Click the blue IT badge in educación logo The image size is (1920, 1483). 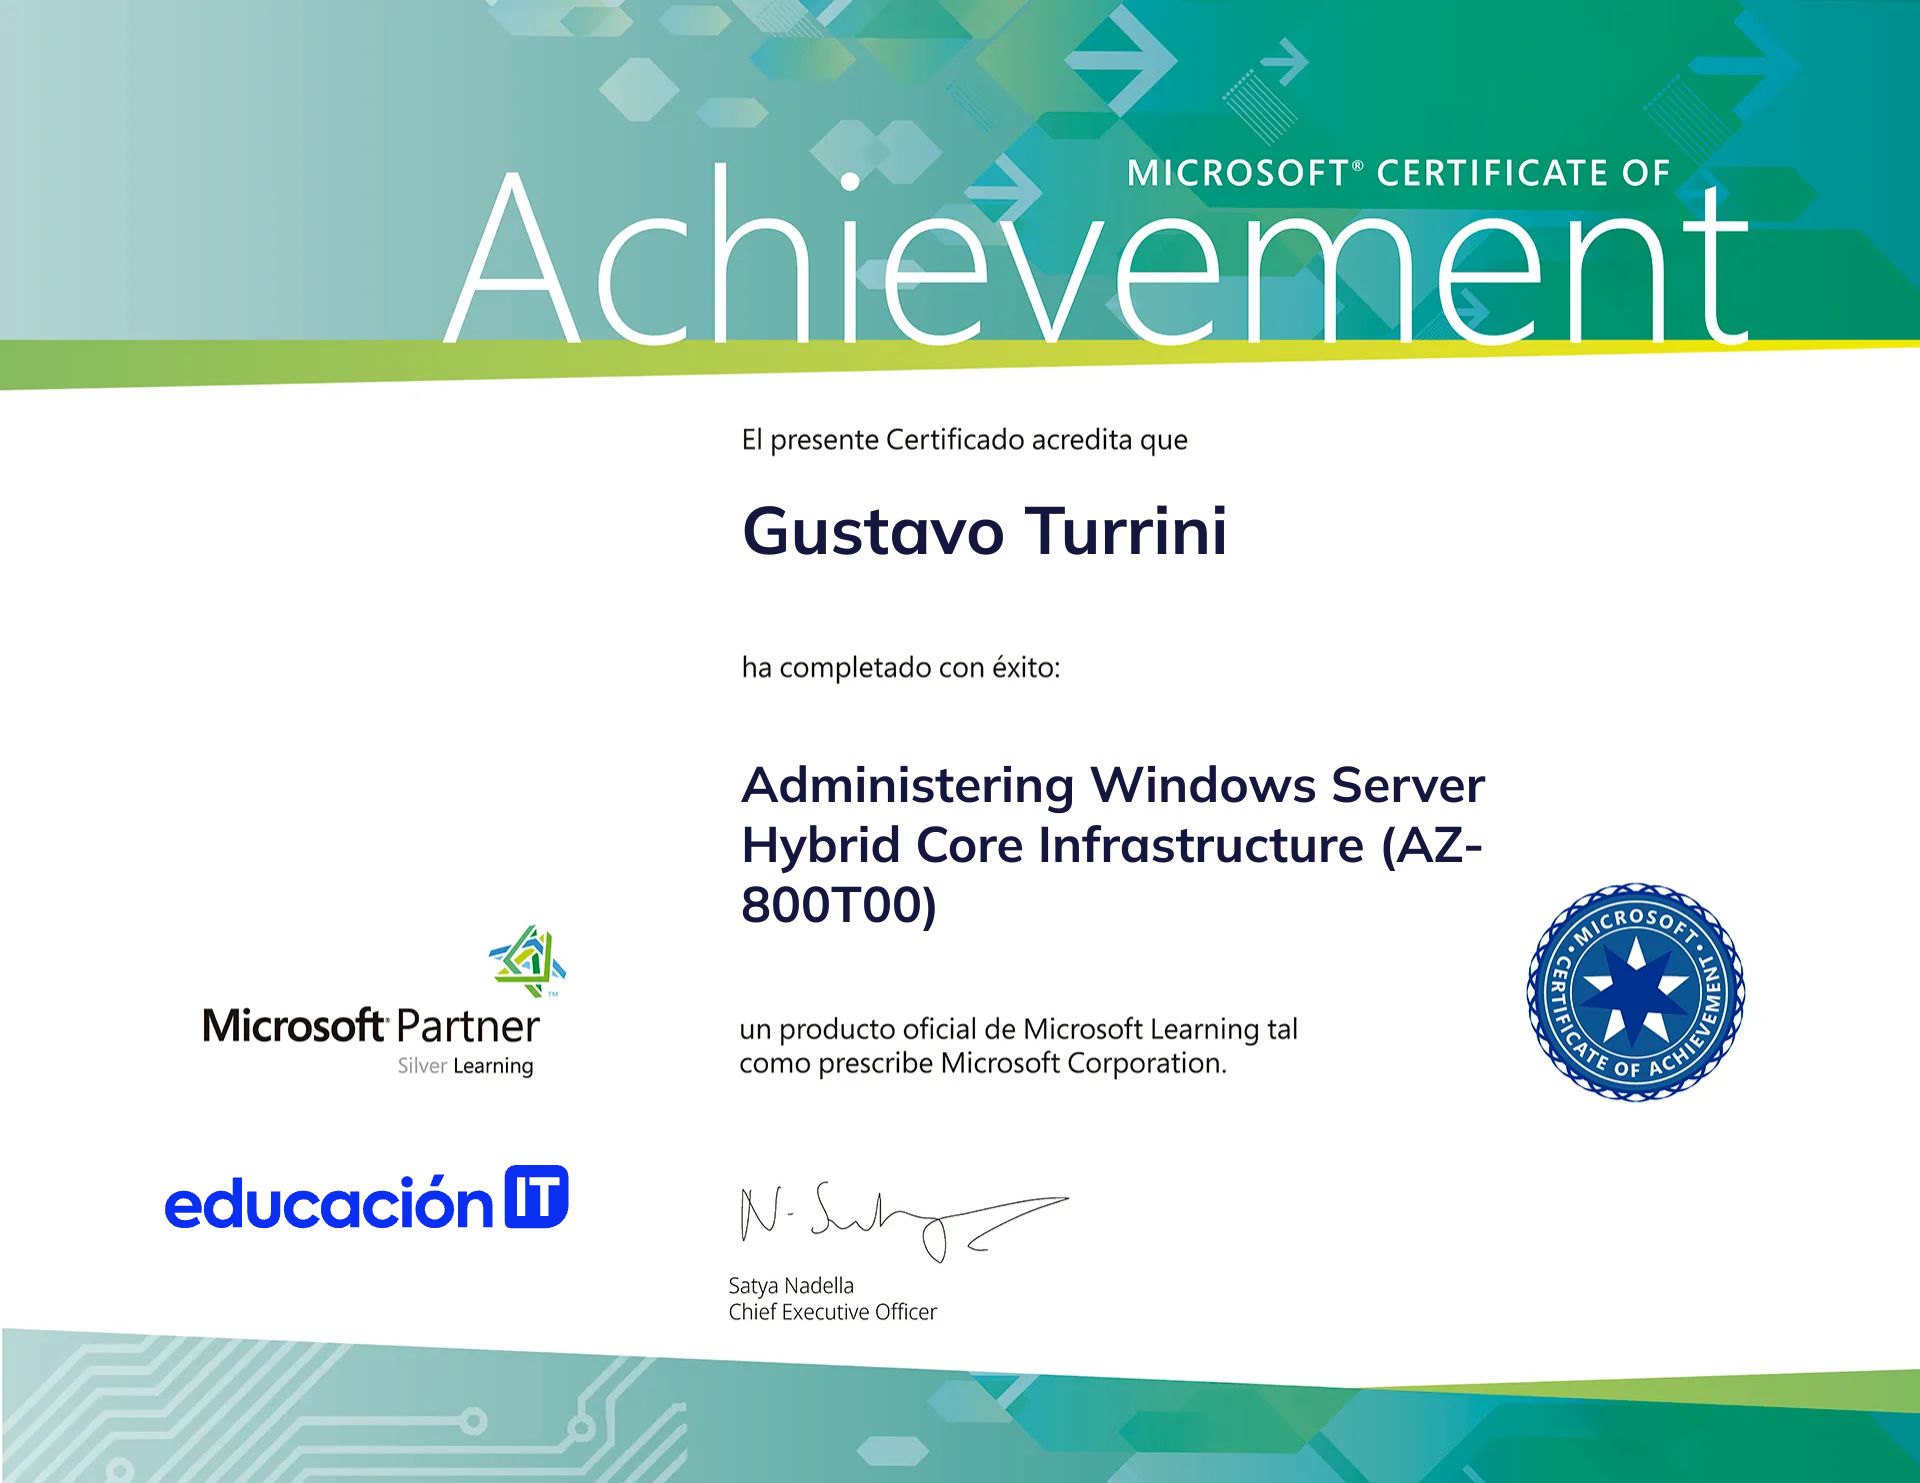pos(536,1197)
